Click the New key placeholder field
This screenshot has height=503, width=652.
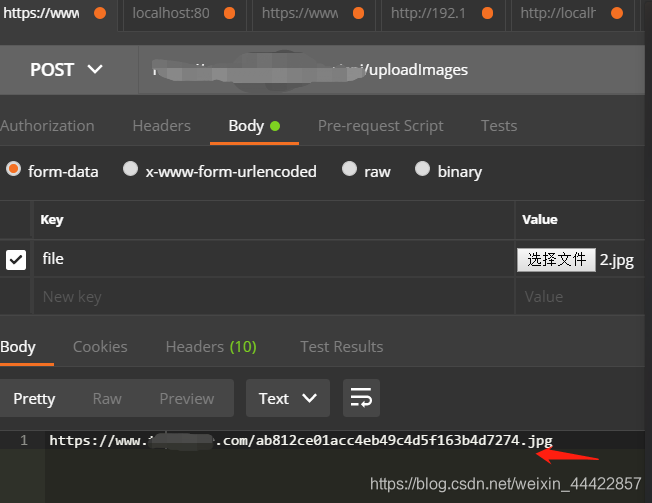click(x=274, y=296)
